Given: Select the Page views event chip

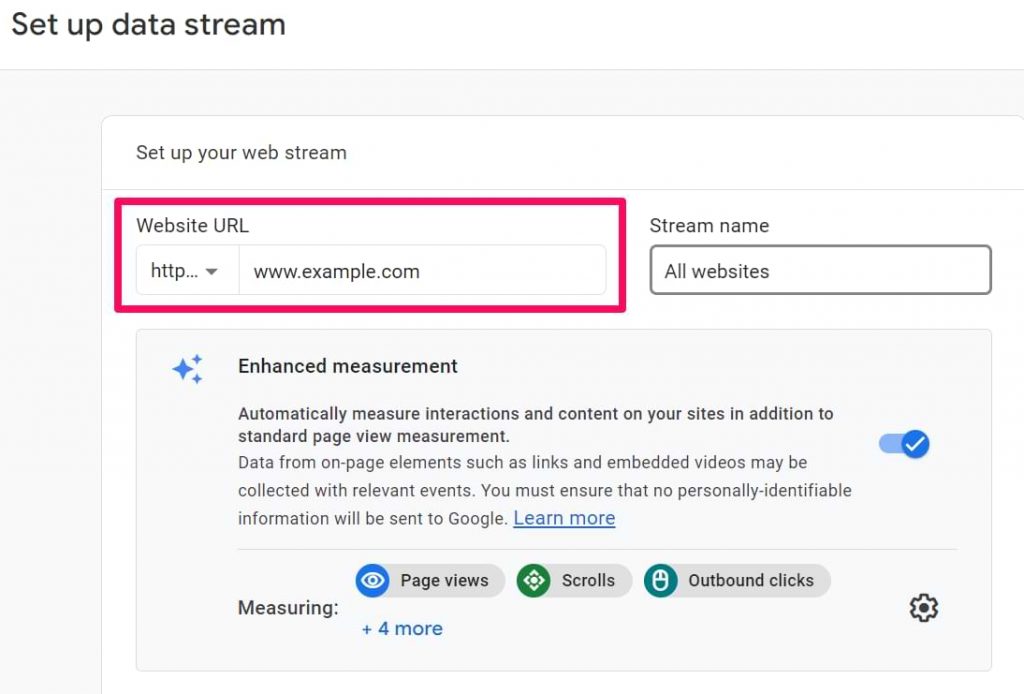Looking at the screenshot, I should [x=428, y=580].
